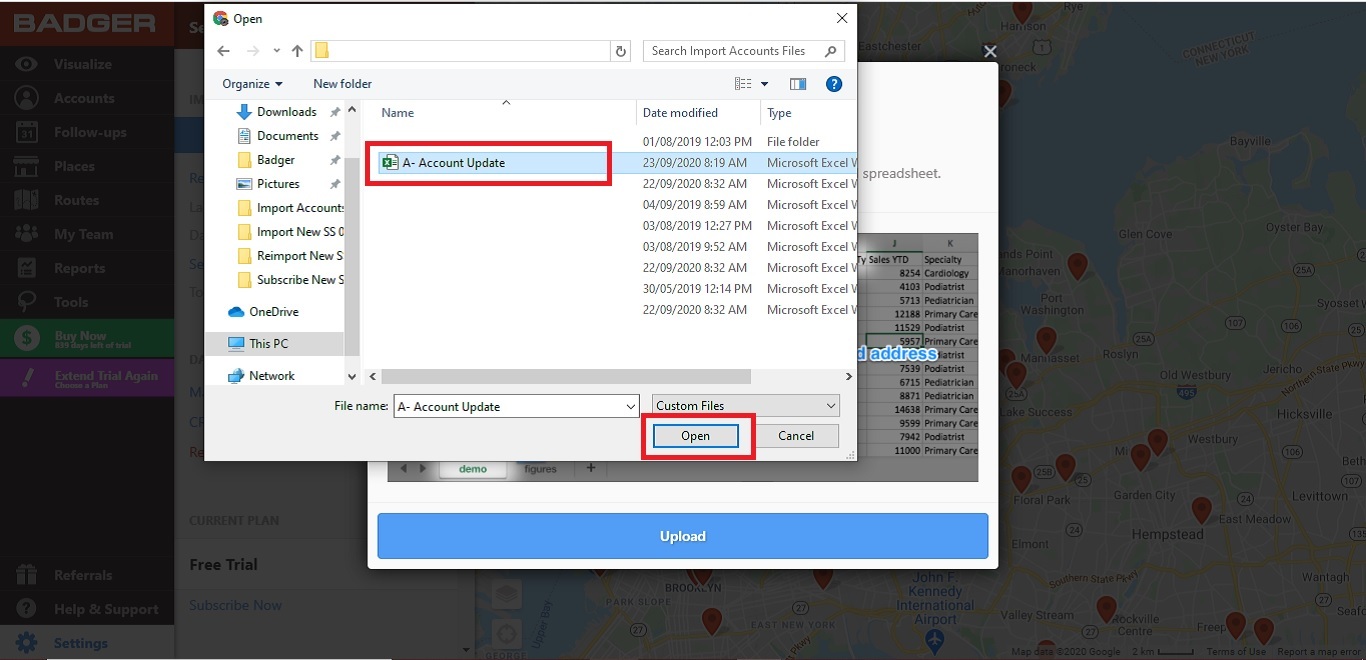Cancel the Open dialog
The image size is (1366, 660).
tap(796, 436)
